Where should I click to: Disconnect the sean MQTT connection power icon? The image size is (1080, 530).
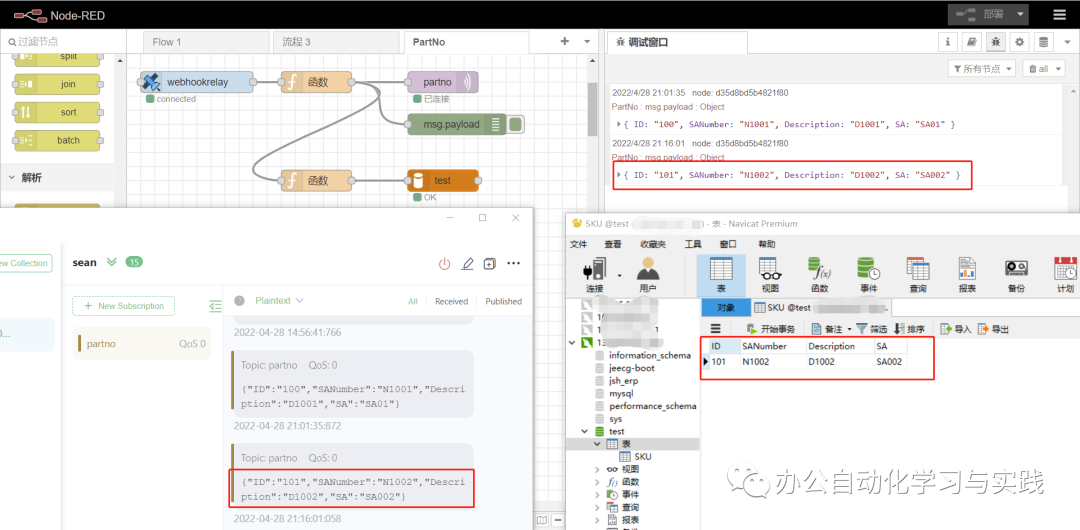[x=444, y=263]
